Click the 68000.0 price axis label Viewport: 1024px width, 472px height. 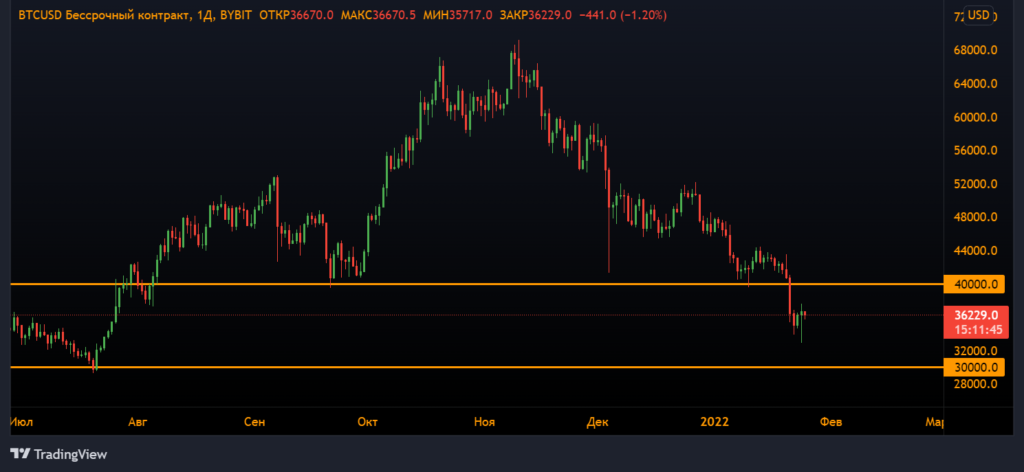[x=975, y=51]
